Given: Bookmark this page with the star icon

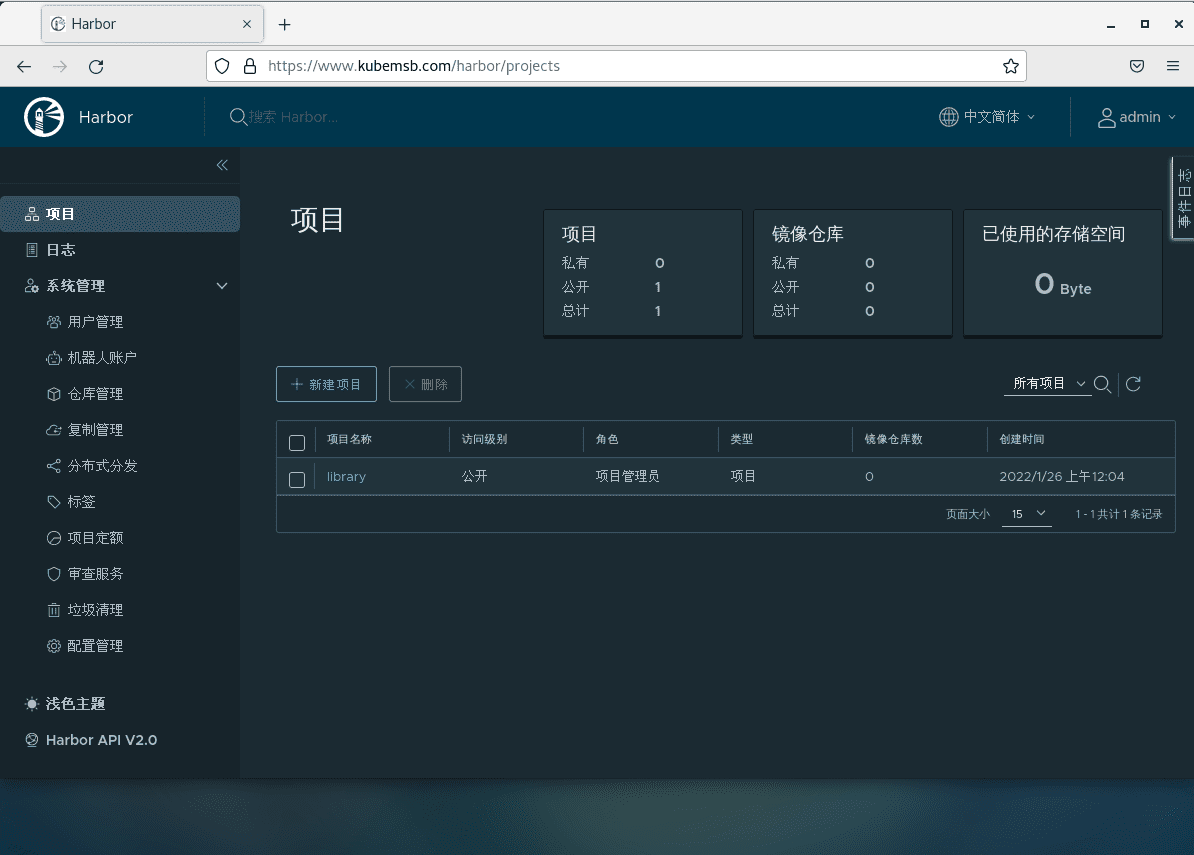Looking at the screenshot, I should pyautogui.click(x=1010, y=66).
